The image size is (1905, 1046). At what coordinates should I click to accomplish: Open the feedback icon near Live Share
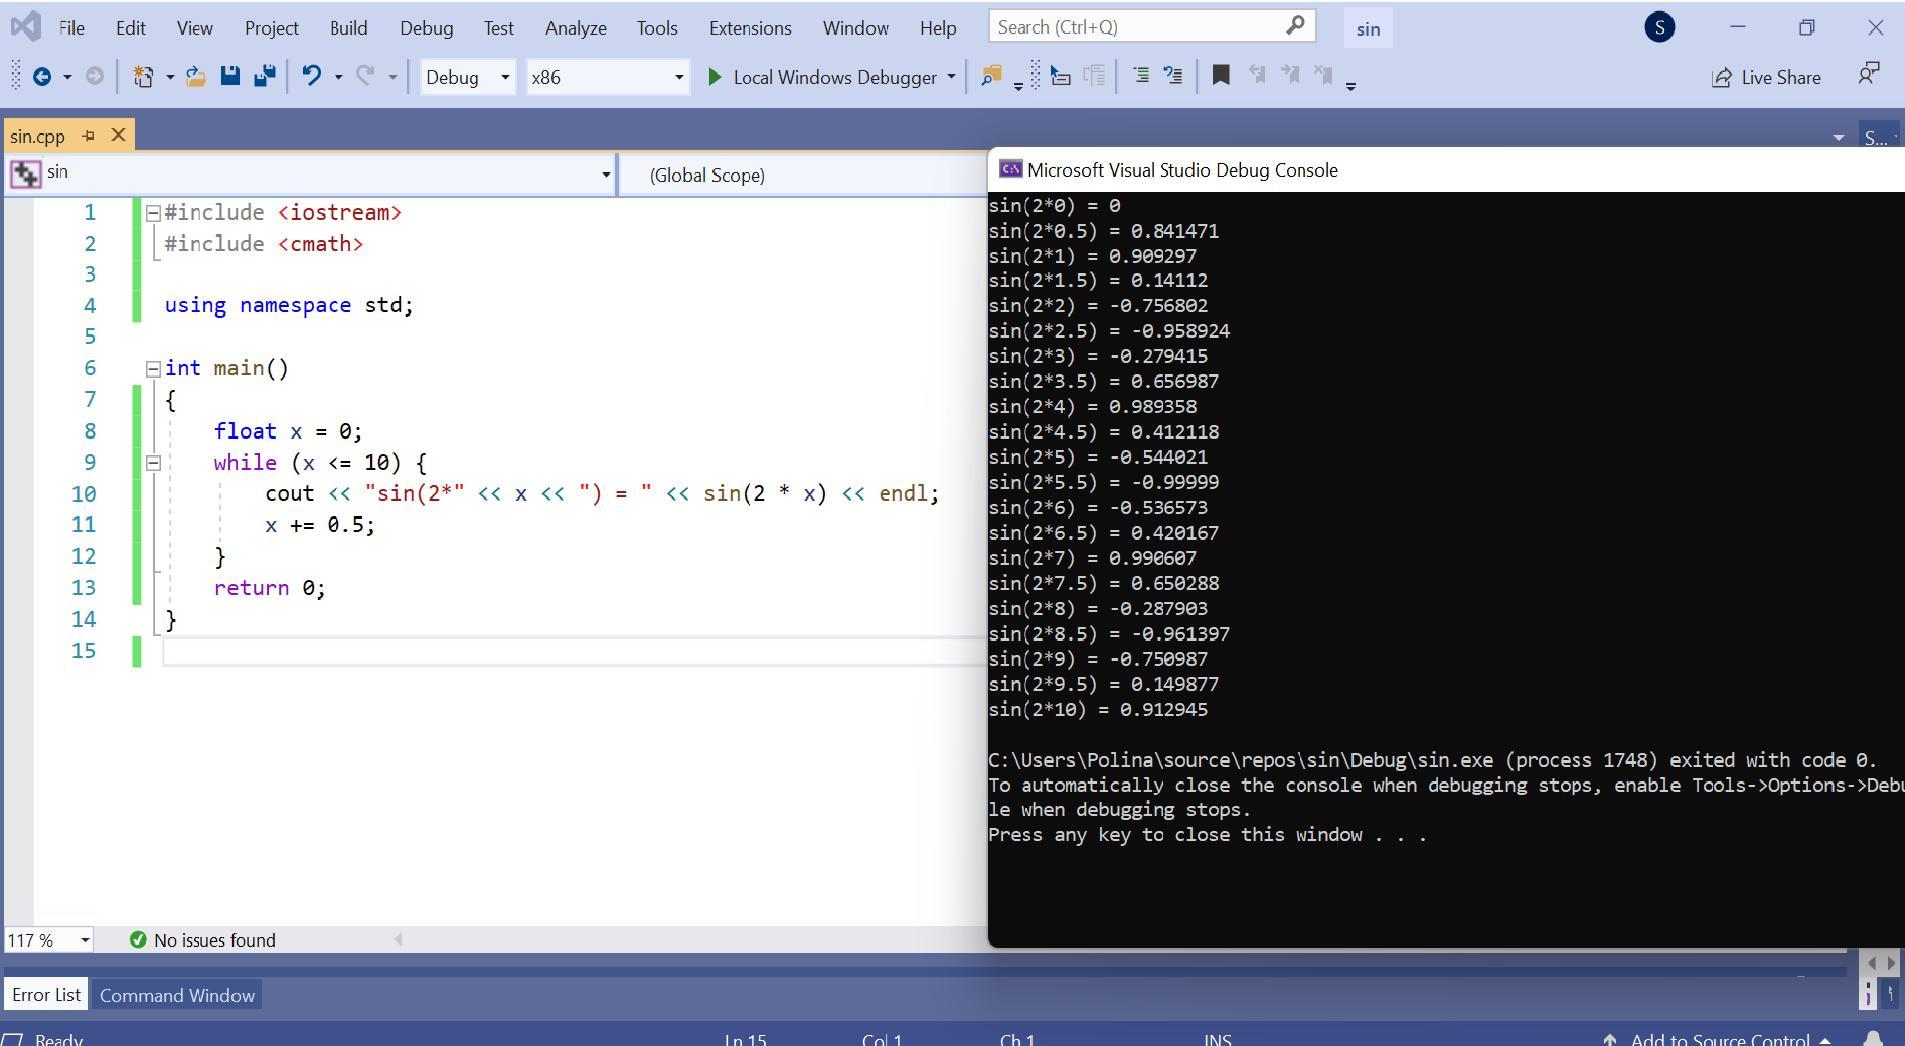tap(1868, 75)
